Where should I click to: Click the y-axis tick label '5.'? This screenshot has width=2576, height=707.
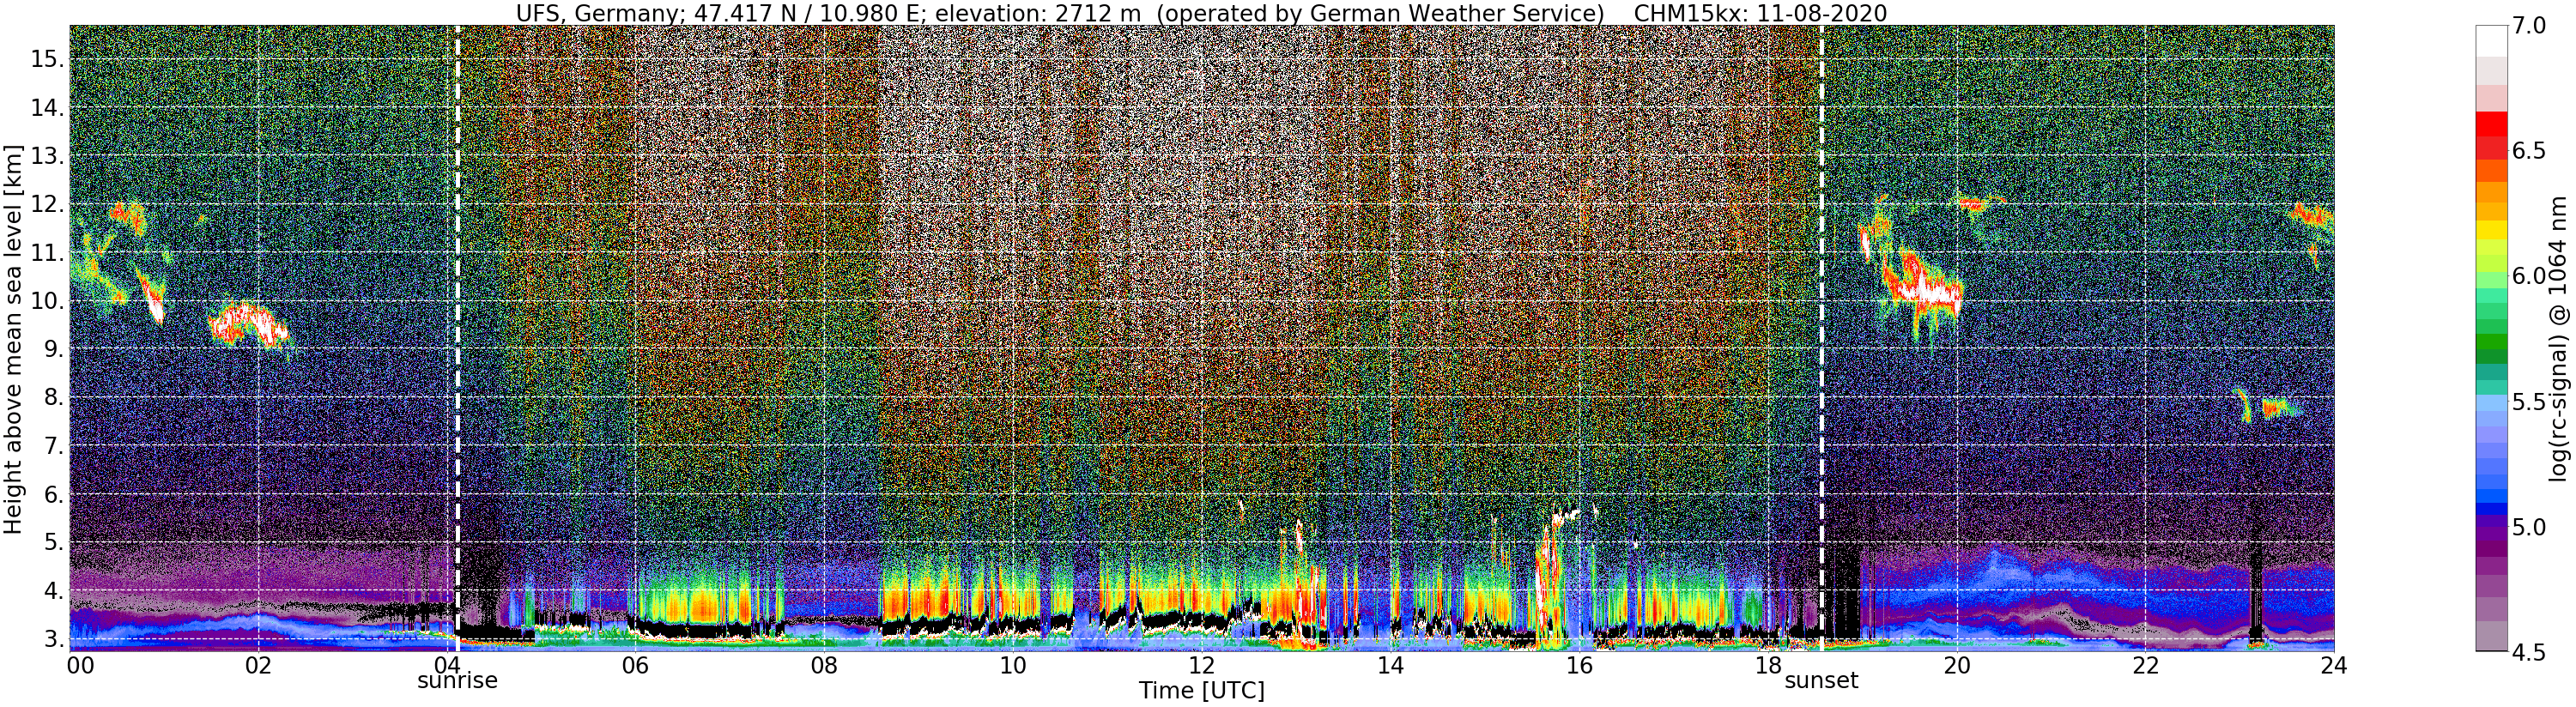tap(54, 542)
